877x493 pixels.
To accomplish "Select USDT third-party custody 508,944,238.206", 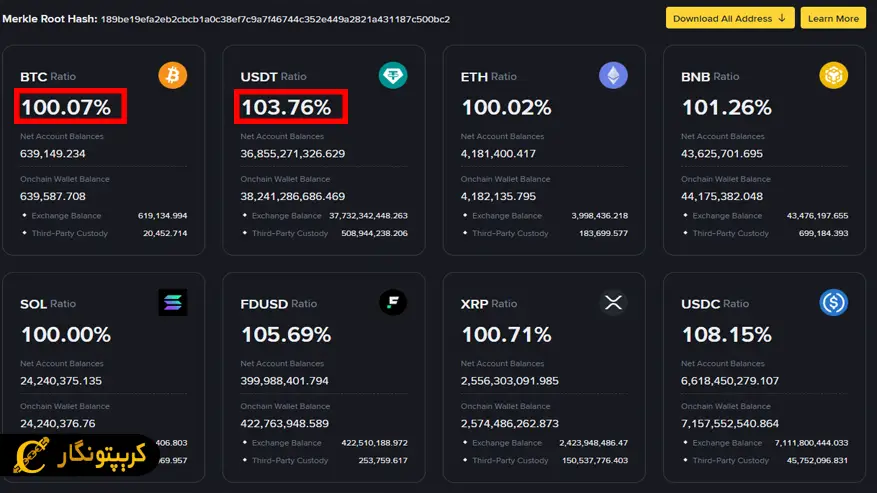I will click(375, 233).
